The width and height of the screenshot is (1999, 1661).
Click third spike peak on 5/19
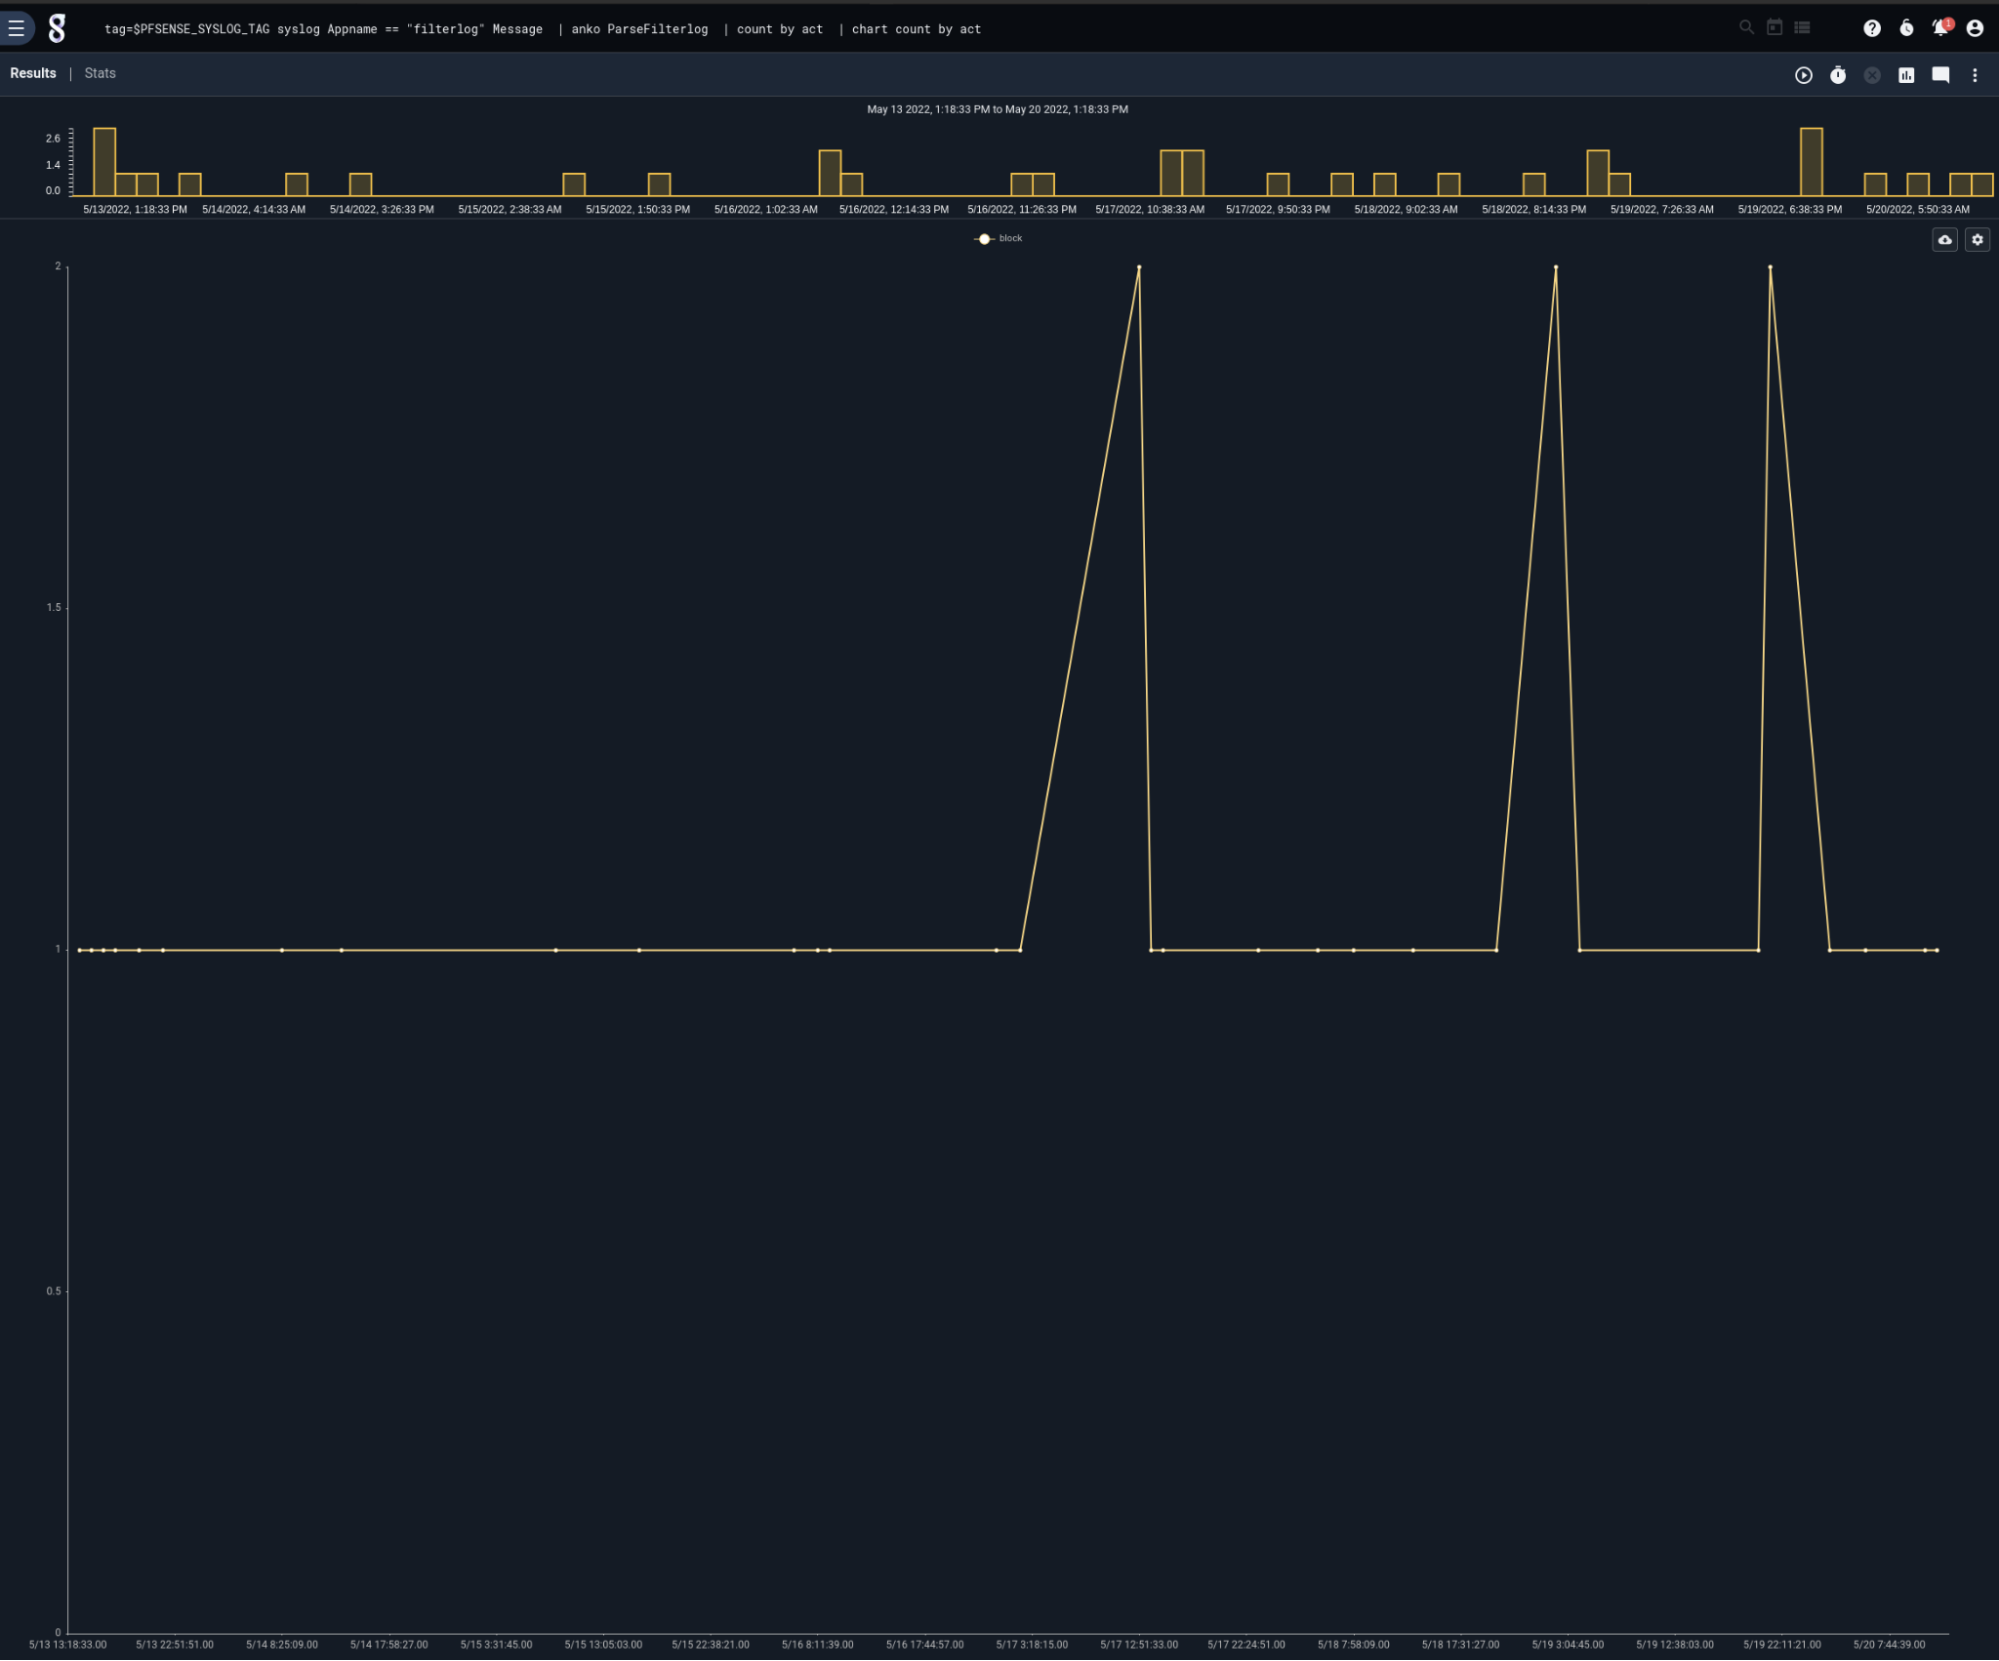[1771, 268]
